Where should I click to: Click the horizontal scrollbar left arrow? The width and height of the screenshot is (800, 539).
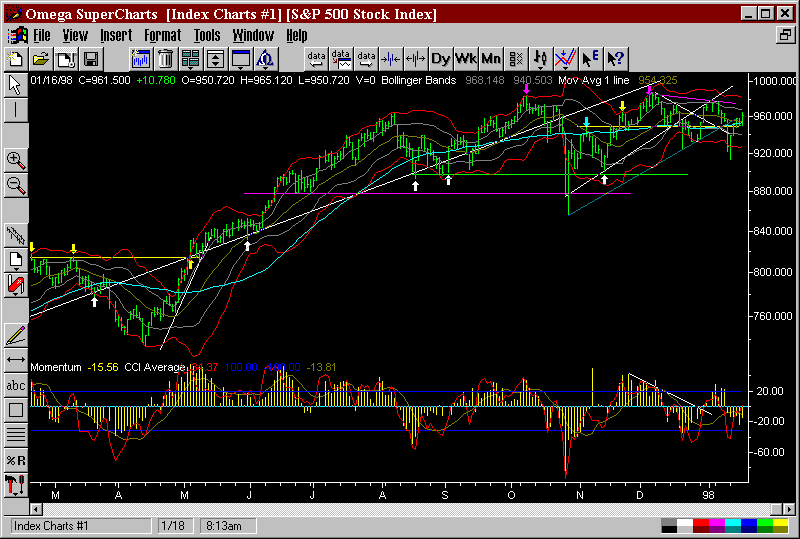click(x=36, y=509)
